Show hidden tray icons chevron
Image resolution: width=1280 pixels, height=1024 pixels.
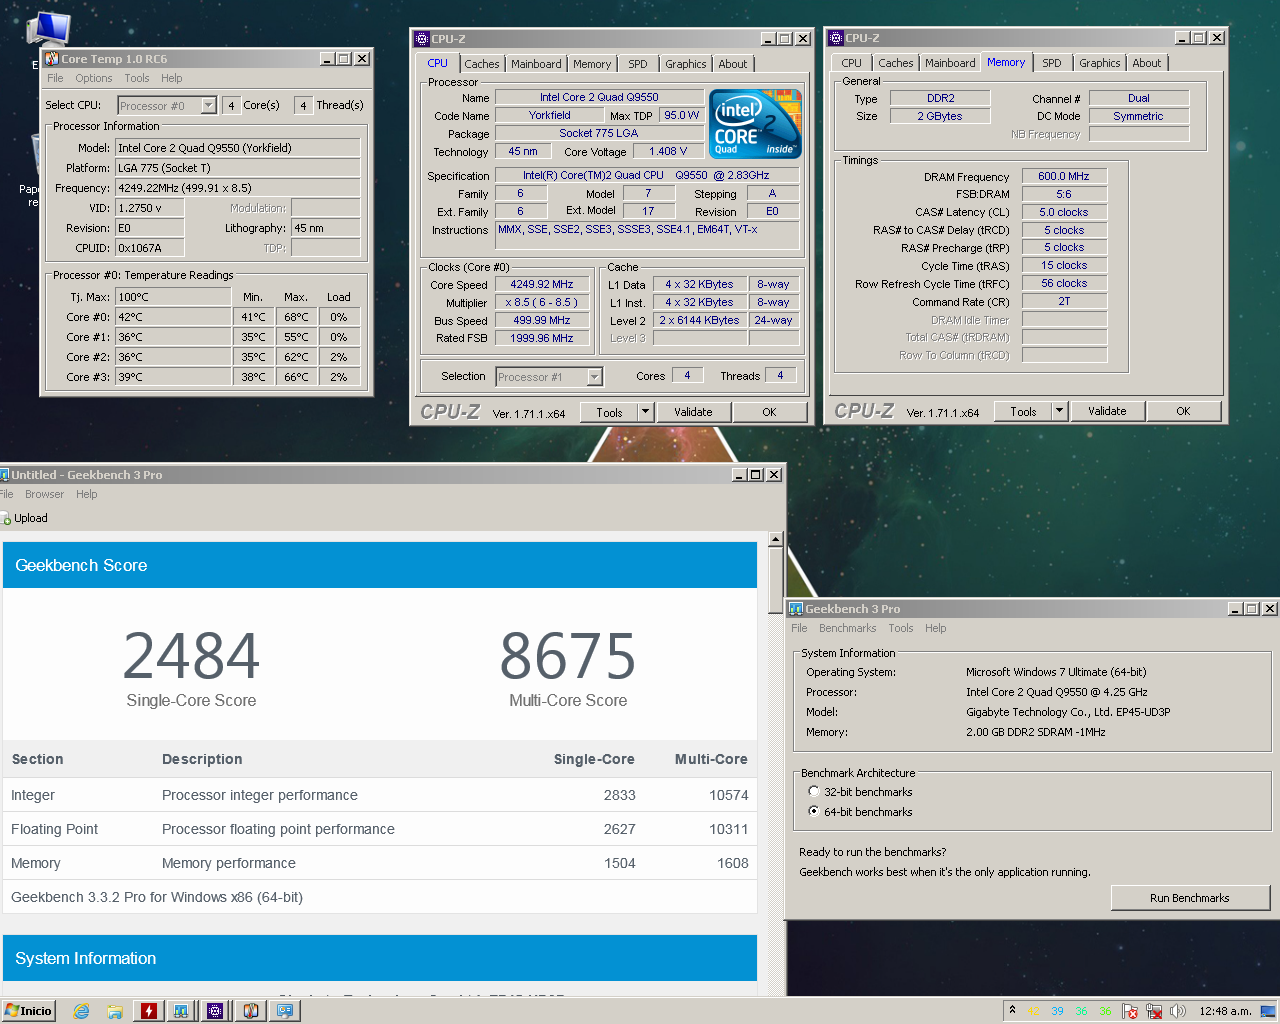(1012, 1010)
